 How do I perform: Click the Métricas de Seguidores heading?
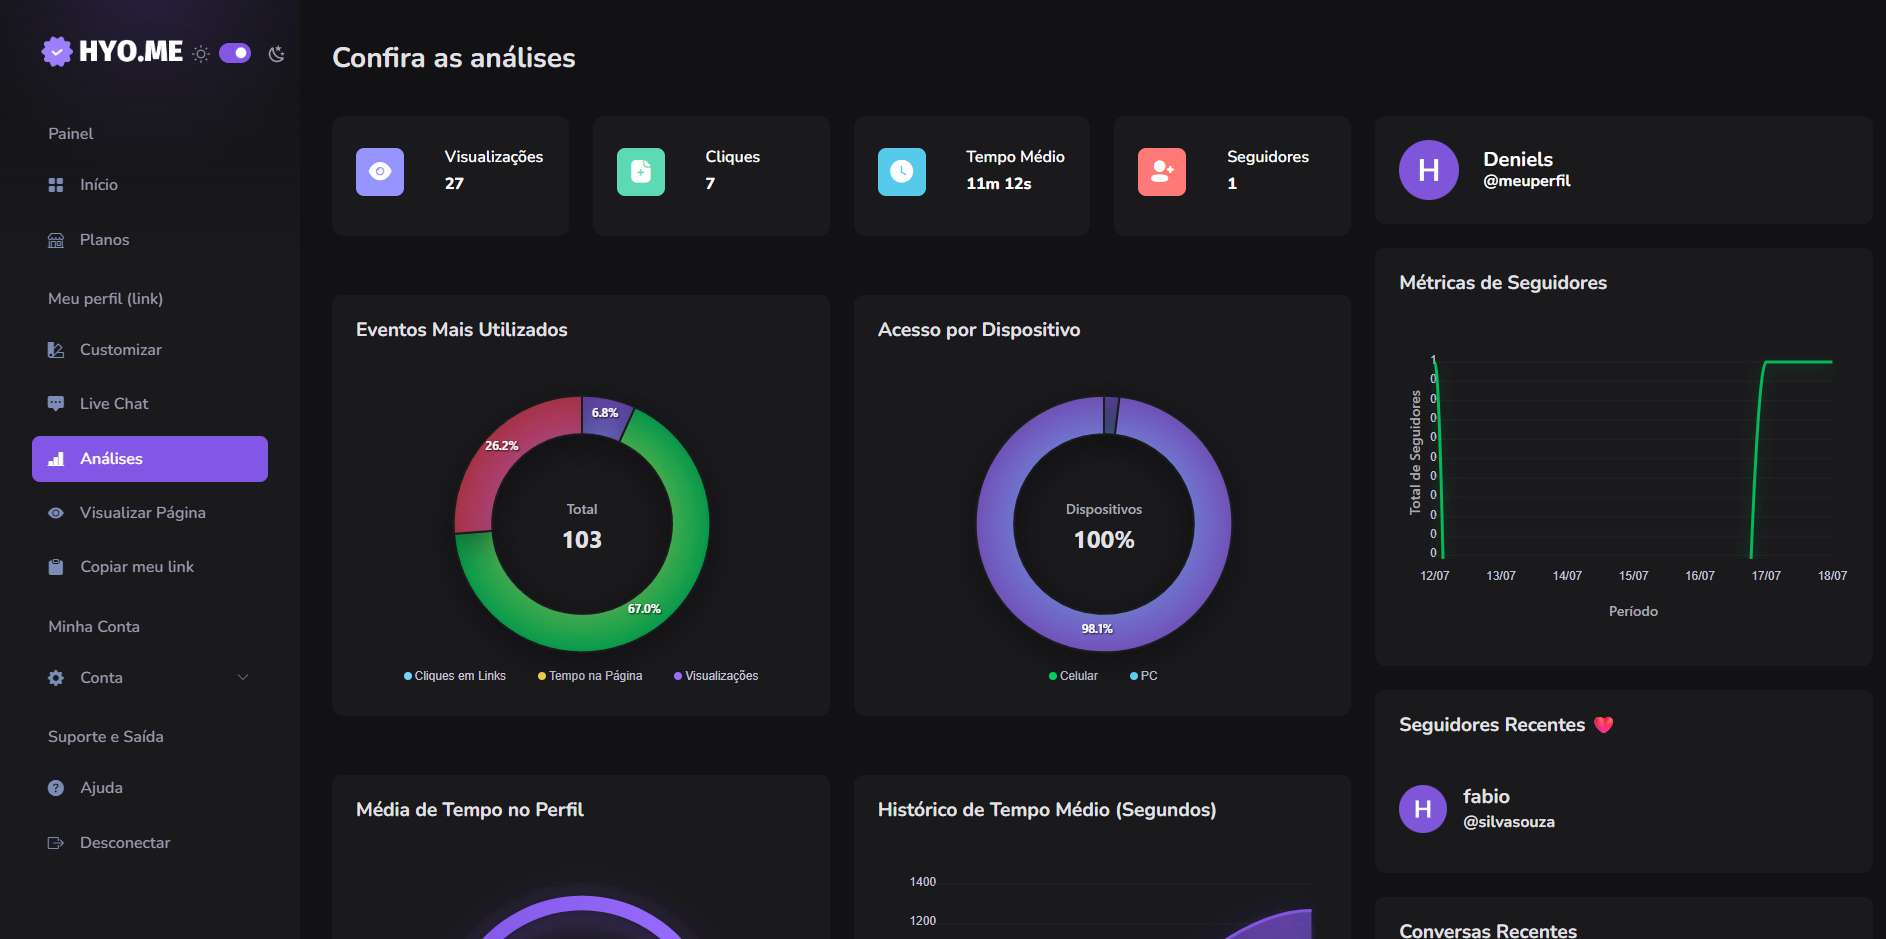click(x=1503, y=283)
